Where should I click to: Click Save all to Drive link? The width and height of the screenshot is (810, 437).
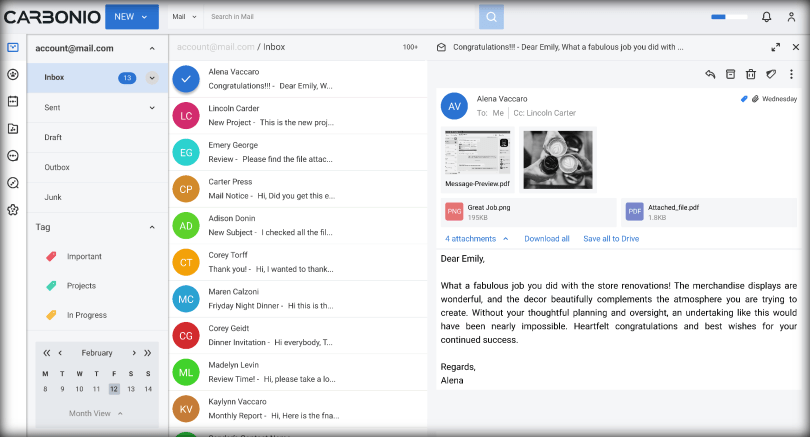[611, 239]
